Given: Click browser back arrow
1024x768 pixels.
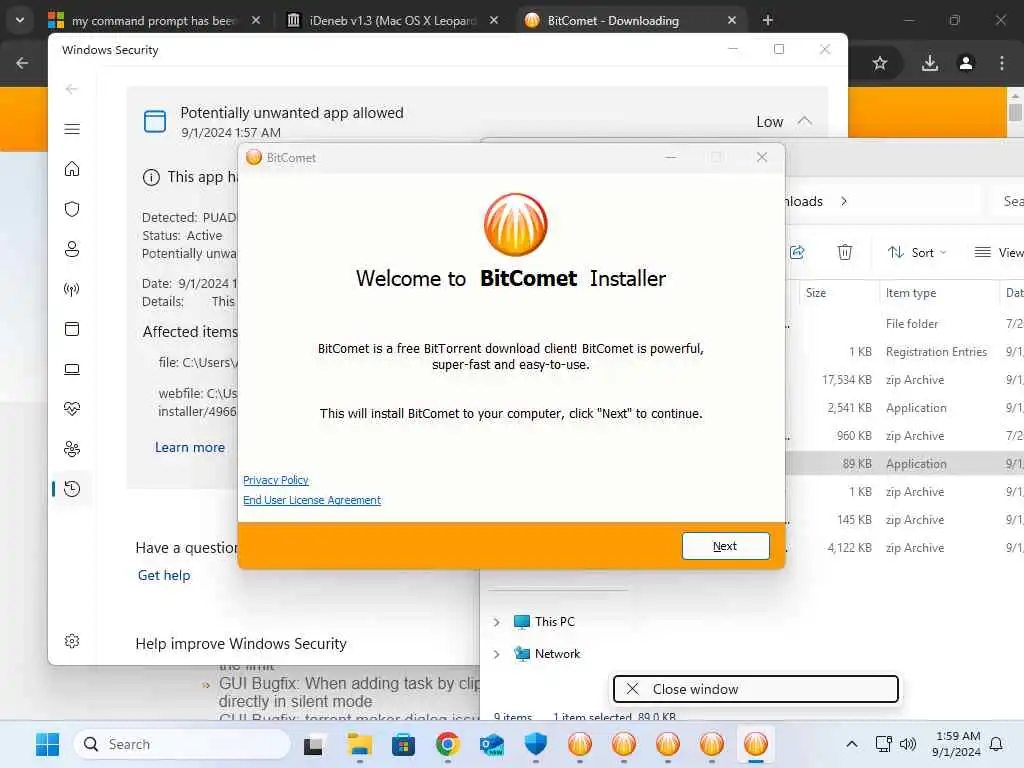Looking at the screenshot, I should [x=22, y=63].
